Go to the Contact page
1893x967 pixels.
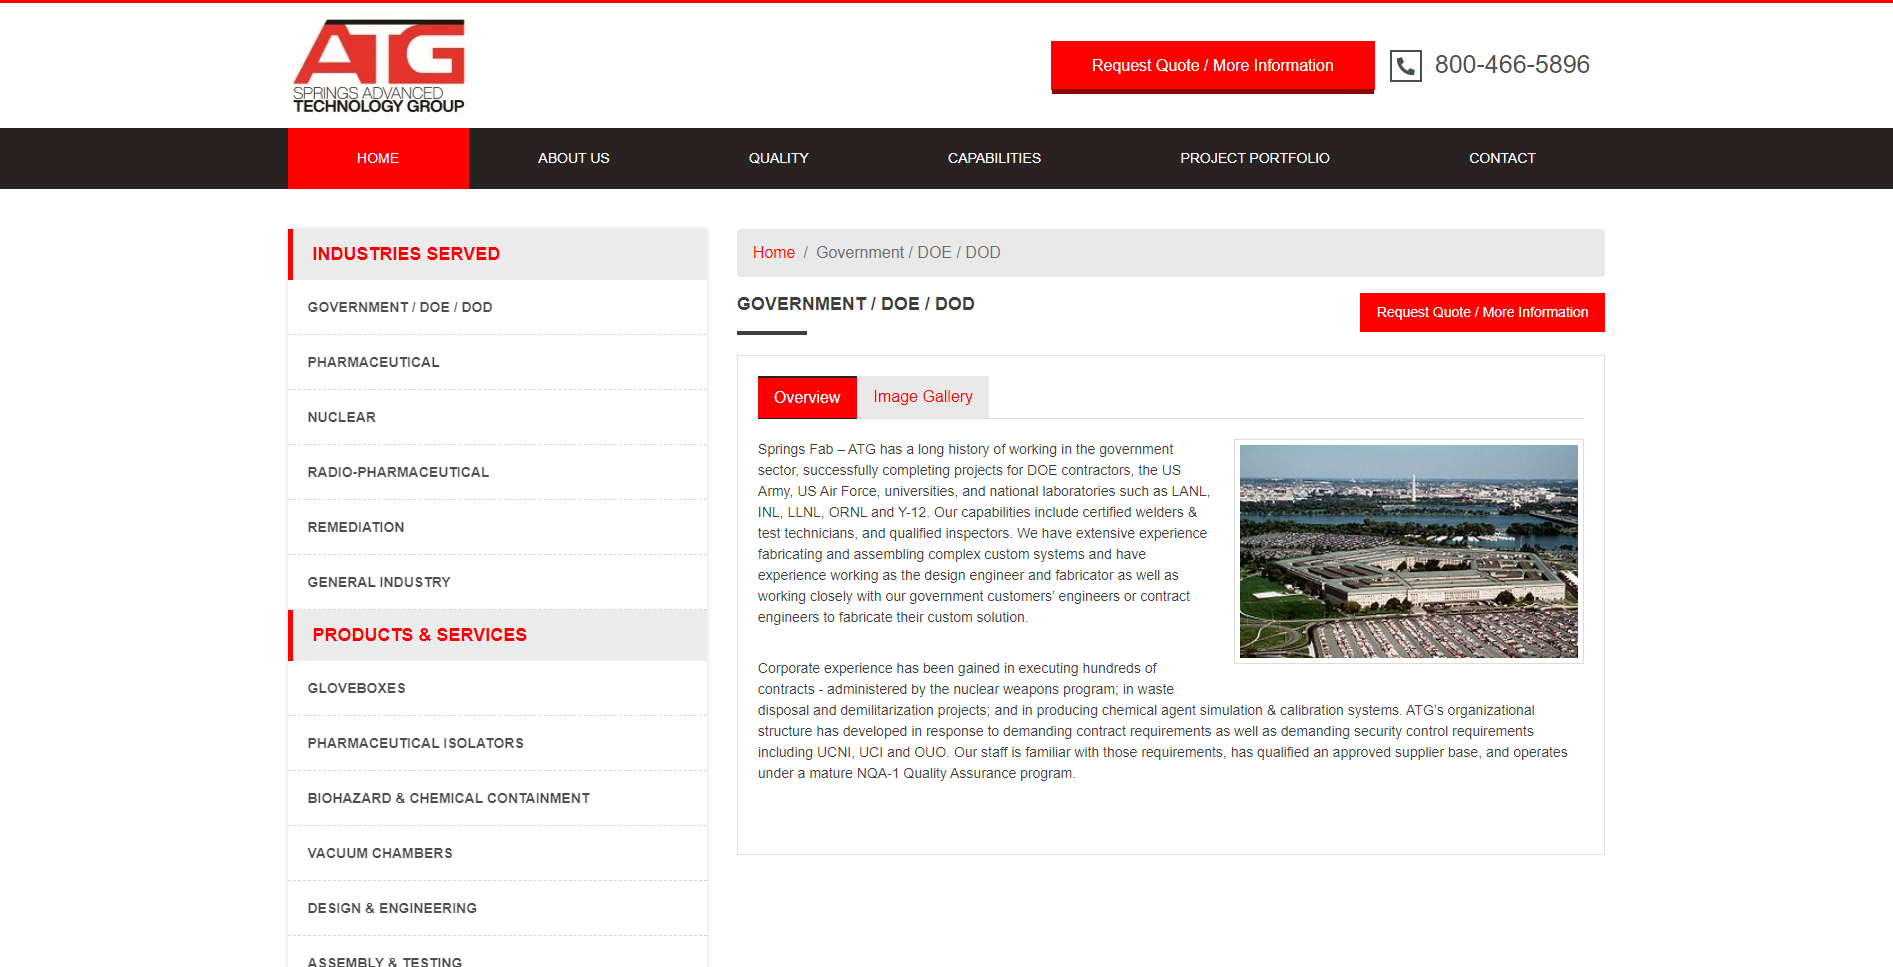pos(1502,158)
